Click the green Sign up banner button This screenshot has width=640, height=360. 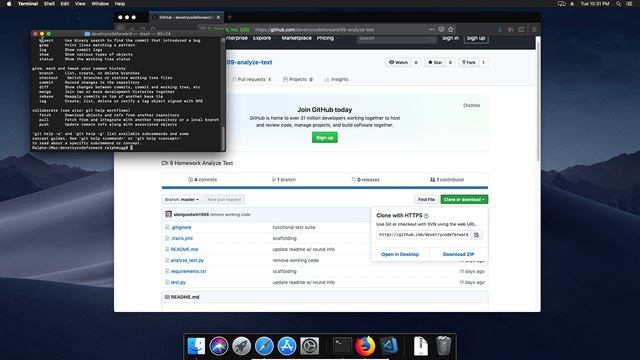(325, 138)
